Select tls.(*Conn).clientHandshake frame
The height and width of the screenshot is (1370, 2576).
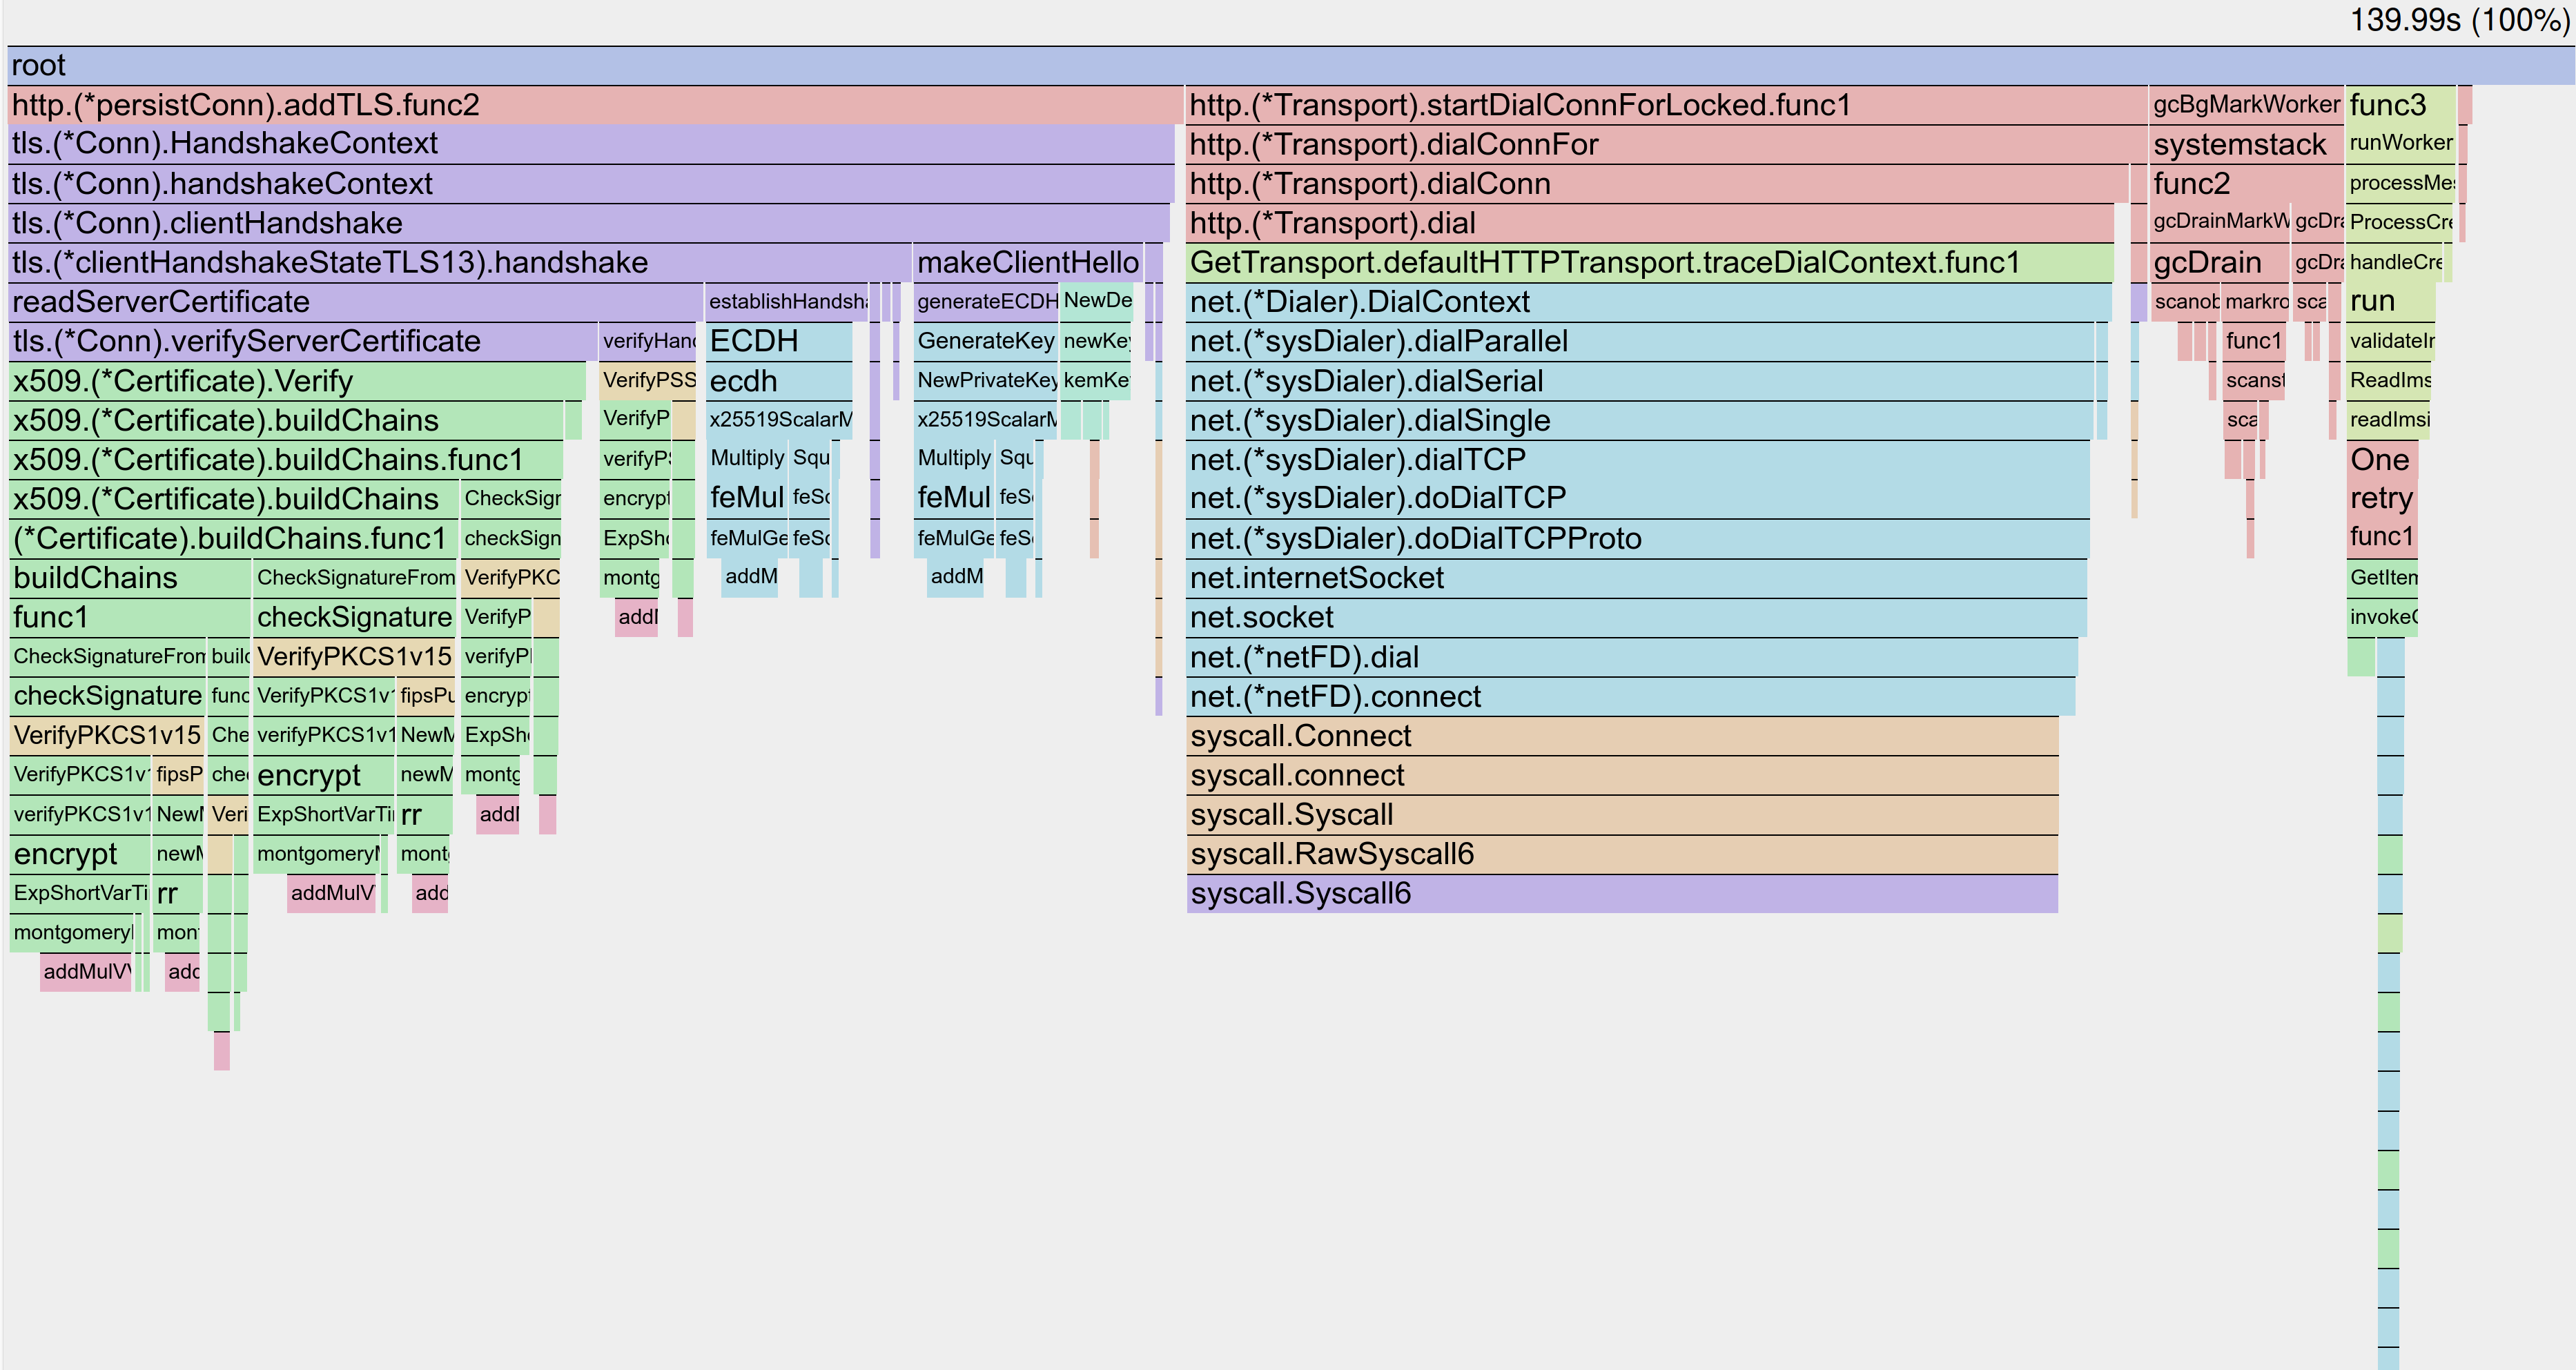pos(589,223)
